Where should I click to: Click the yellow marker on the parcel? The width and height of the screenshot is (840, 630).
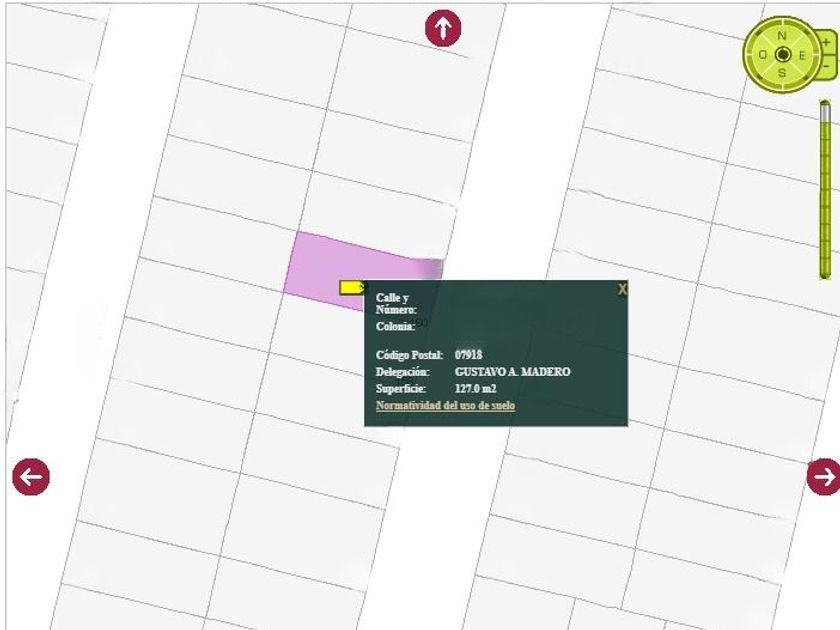(x=351, y=287)
